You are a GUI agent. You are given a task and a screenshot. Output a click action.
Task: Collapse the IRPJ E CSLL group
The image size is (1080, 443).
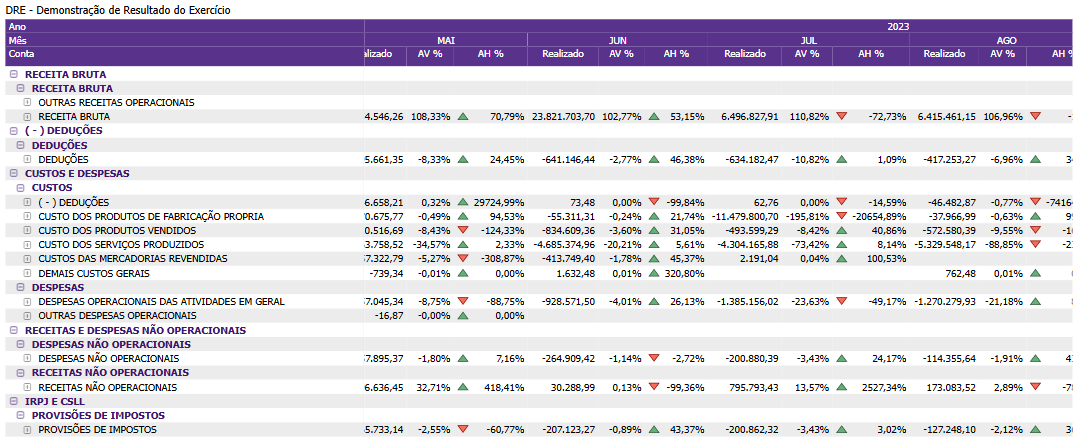tap(13, 401)
